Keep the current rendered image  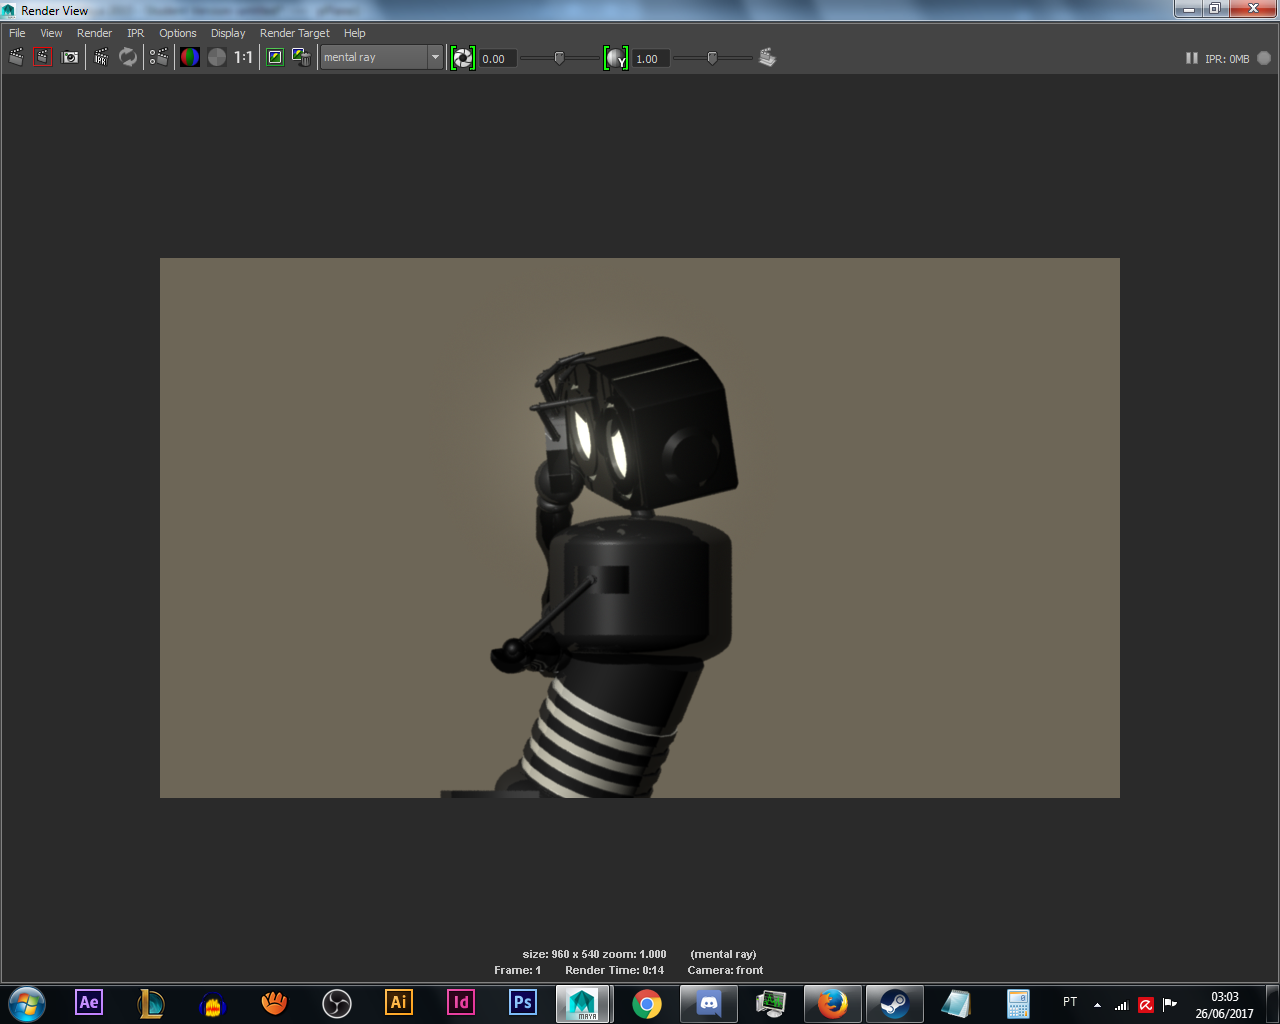tap(274, 57)
